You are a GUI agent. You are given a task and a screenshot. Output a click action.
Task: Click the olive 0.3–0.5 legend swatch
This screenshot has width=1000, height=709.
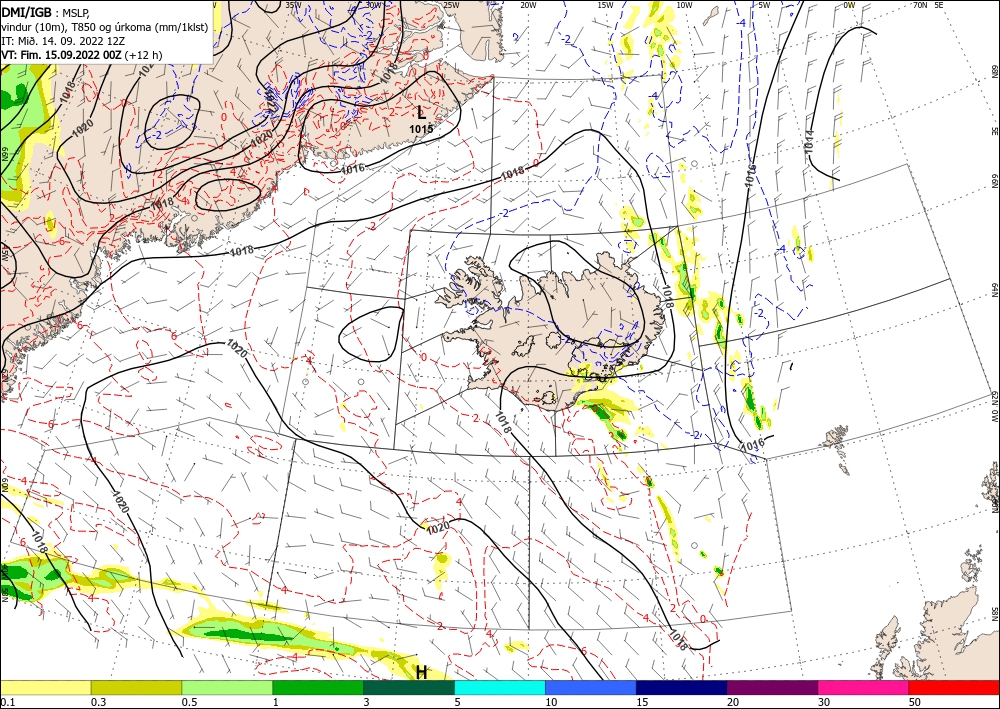(136, 687)
